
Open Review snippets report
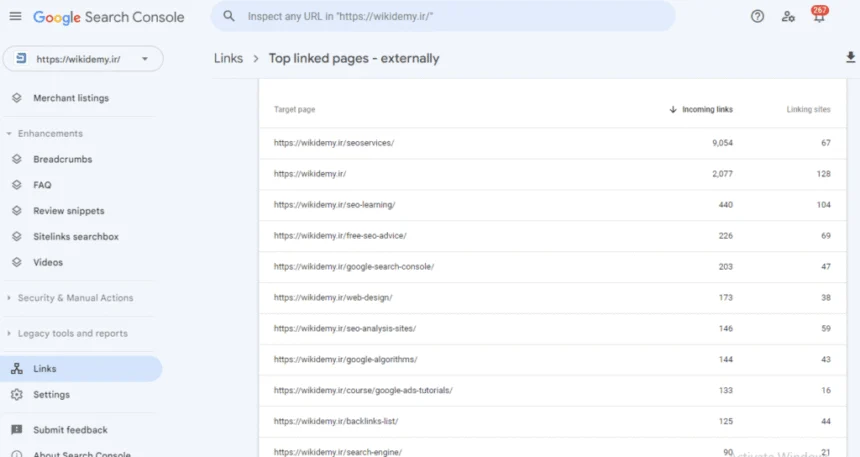click(x=69, y=211)
